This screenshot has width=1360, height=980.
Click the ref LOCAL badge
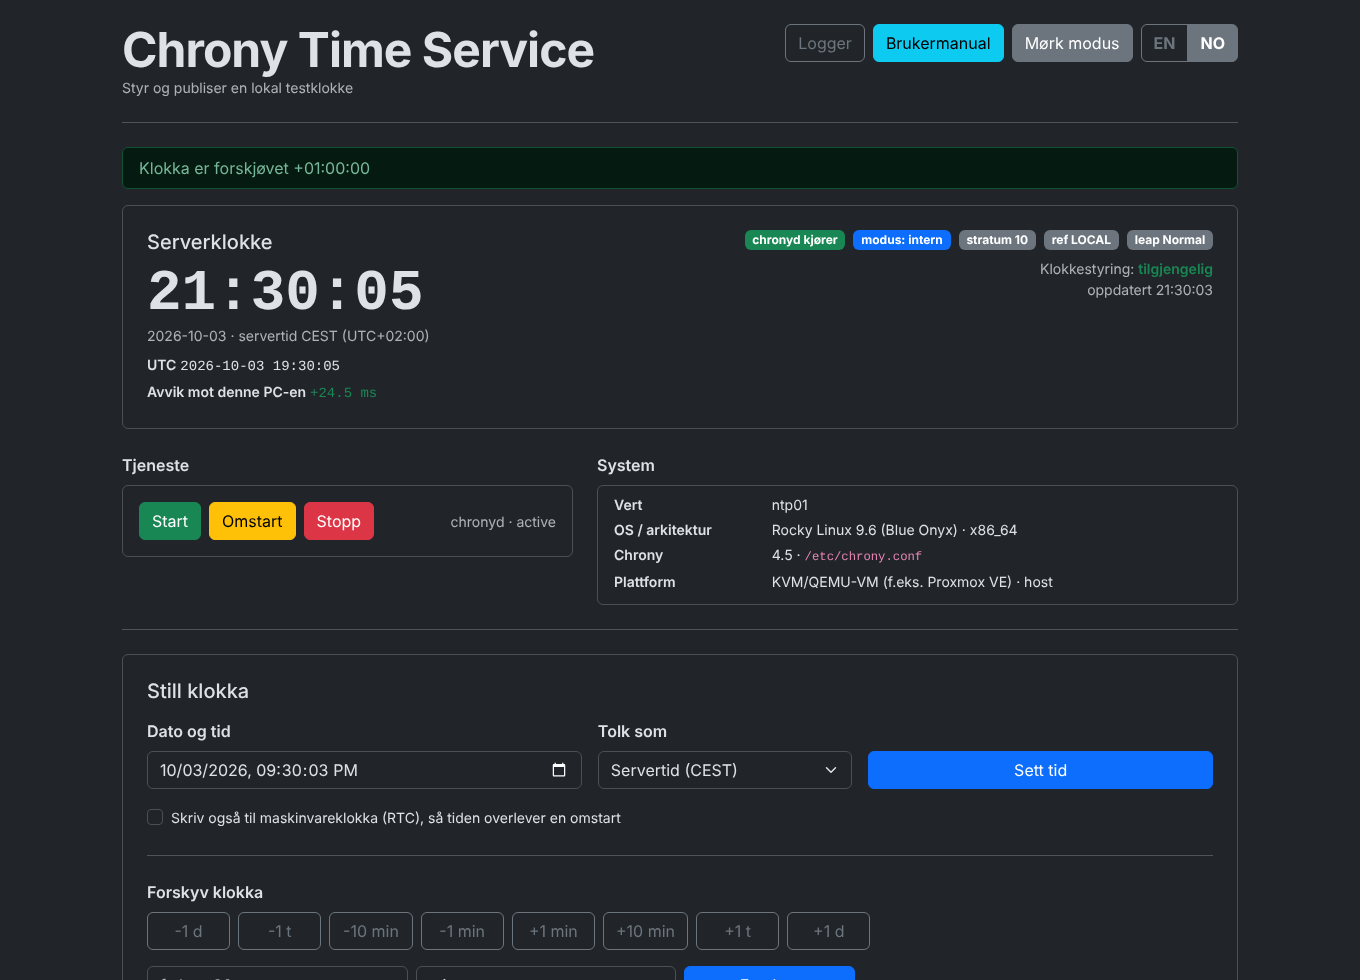coord(1081,240)
